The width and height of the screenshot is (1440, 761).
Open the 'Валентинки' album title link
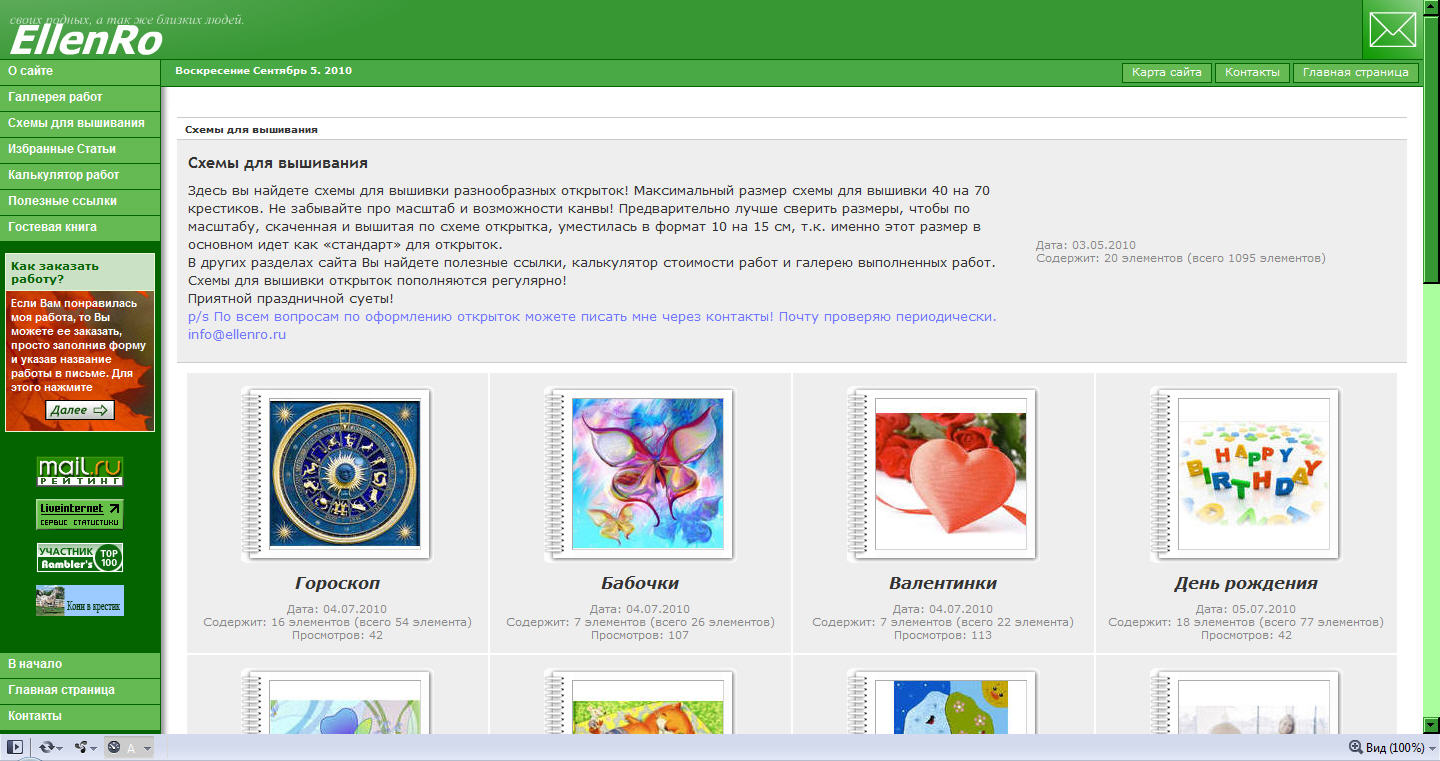click(x=943, y=583)
